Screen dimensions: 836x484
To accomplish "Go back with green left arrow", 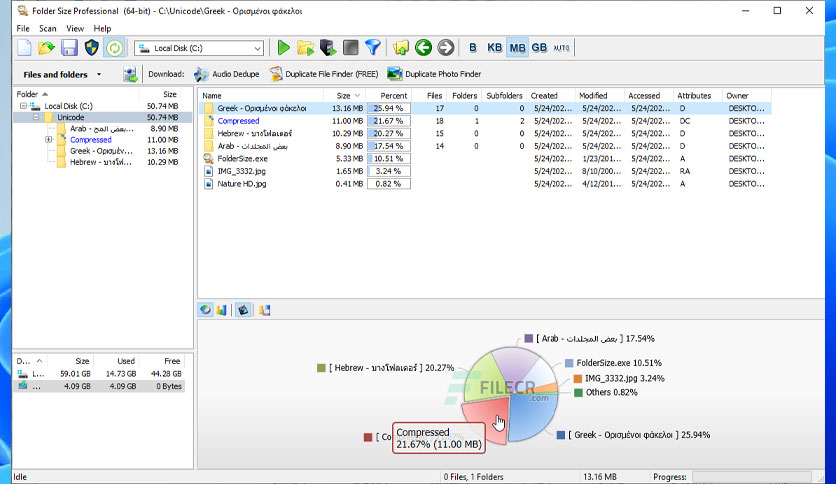I will click(x=423, y=48).
